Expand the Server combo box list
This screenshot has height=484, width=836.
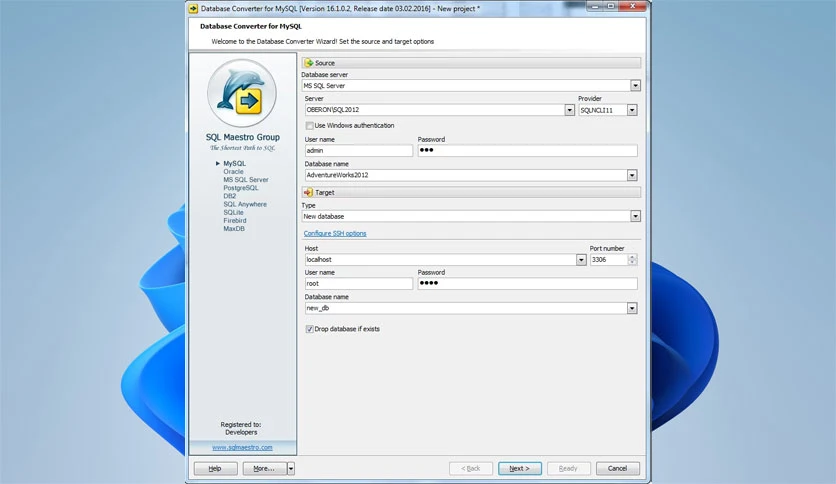[569, 110]
